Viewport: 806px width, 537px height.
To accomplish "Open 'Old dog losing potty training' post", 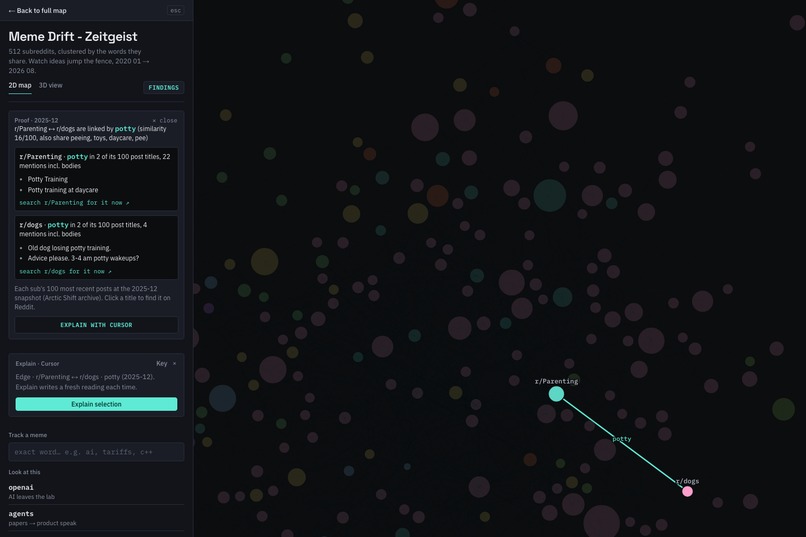I will [69, 248].
